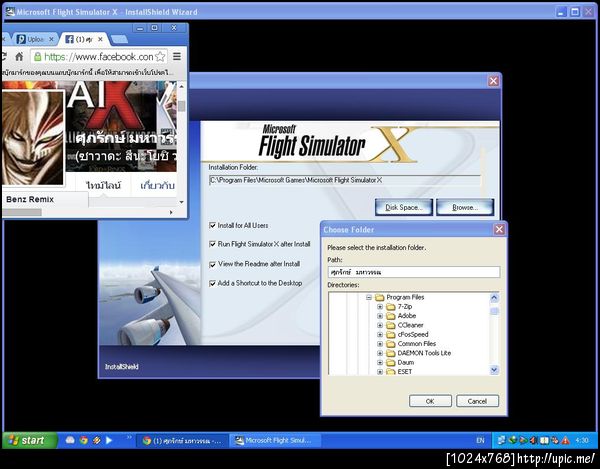This screenshot has height=469, width=600.
Task: Click the red warning tray icon
Action: 565,440
